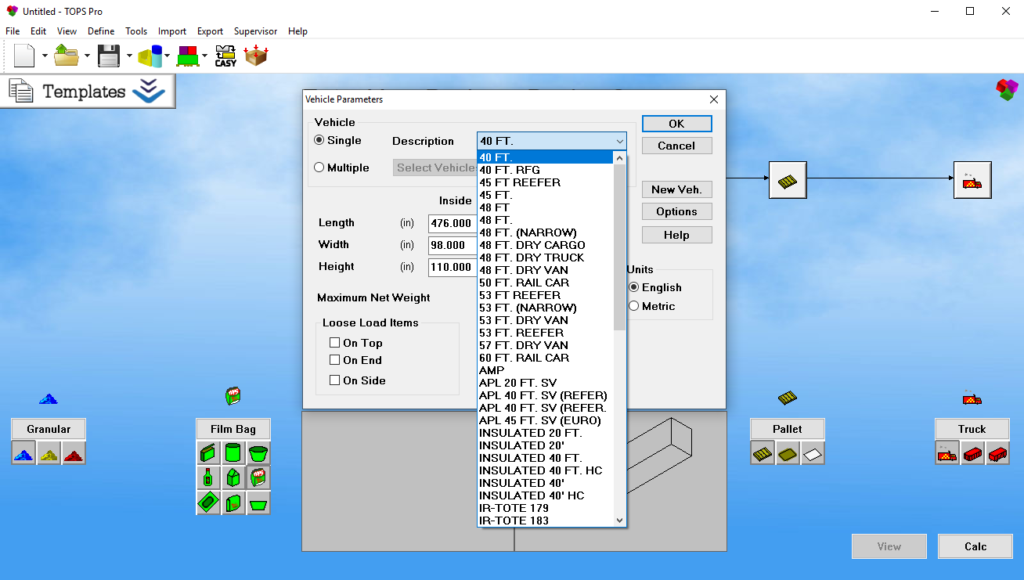Expand the Templates panel chevron
The image size is (1024, 580).
pos(148,91)
